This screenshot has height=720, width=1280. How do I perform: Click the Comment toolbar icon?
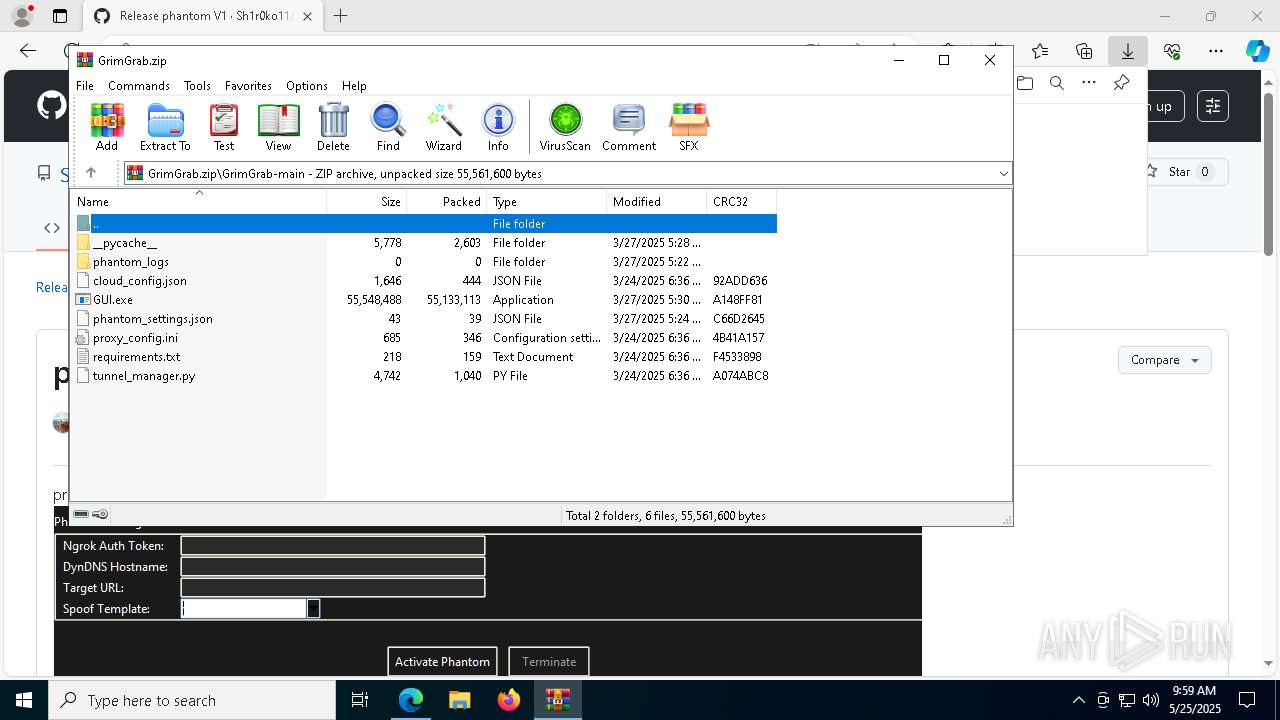629,127
